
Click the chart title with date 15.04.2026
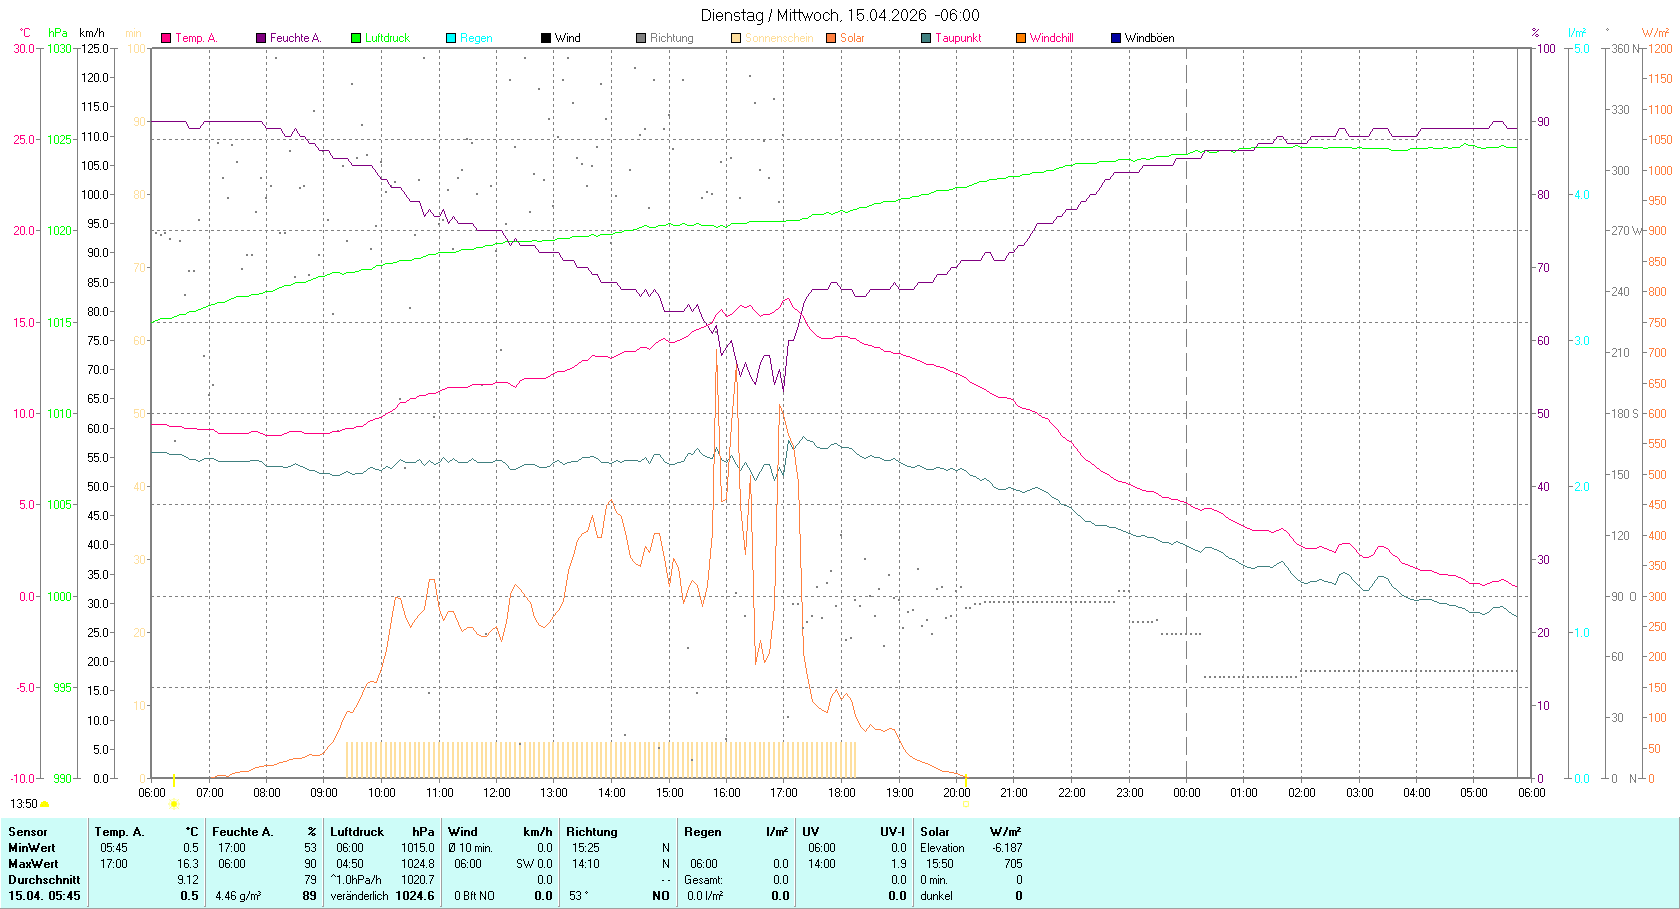840,15
